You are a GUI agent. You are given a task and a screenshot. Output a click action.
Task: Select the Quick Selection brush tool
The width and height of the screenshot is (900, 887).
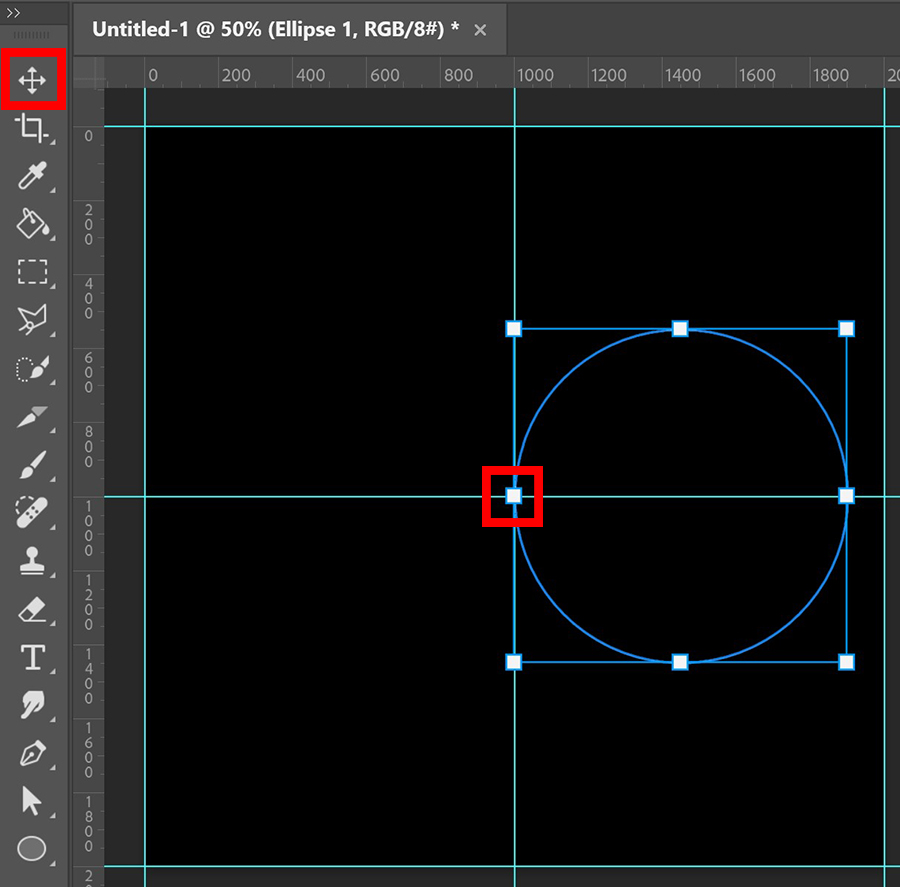pos(32,369)
